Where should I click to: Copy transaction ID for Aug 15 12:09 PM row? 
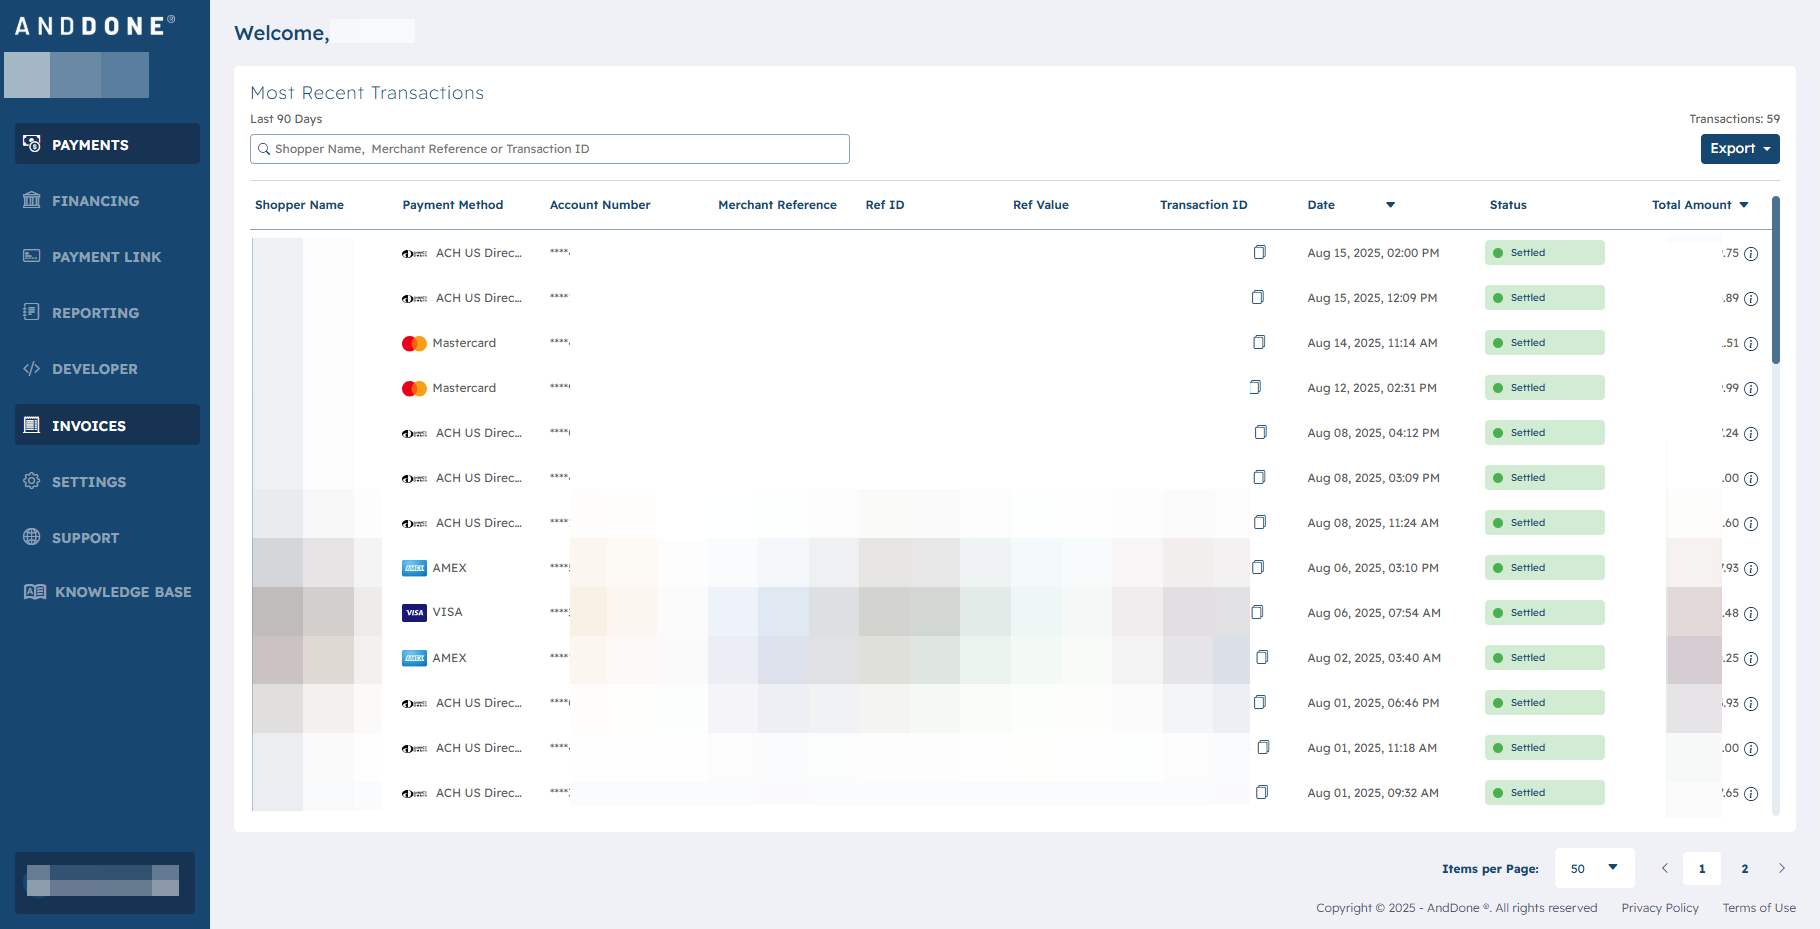point(1258,297)
